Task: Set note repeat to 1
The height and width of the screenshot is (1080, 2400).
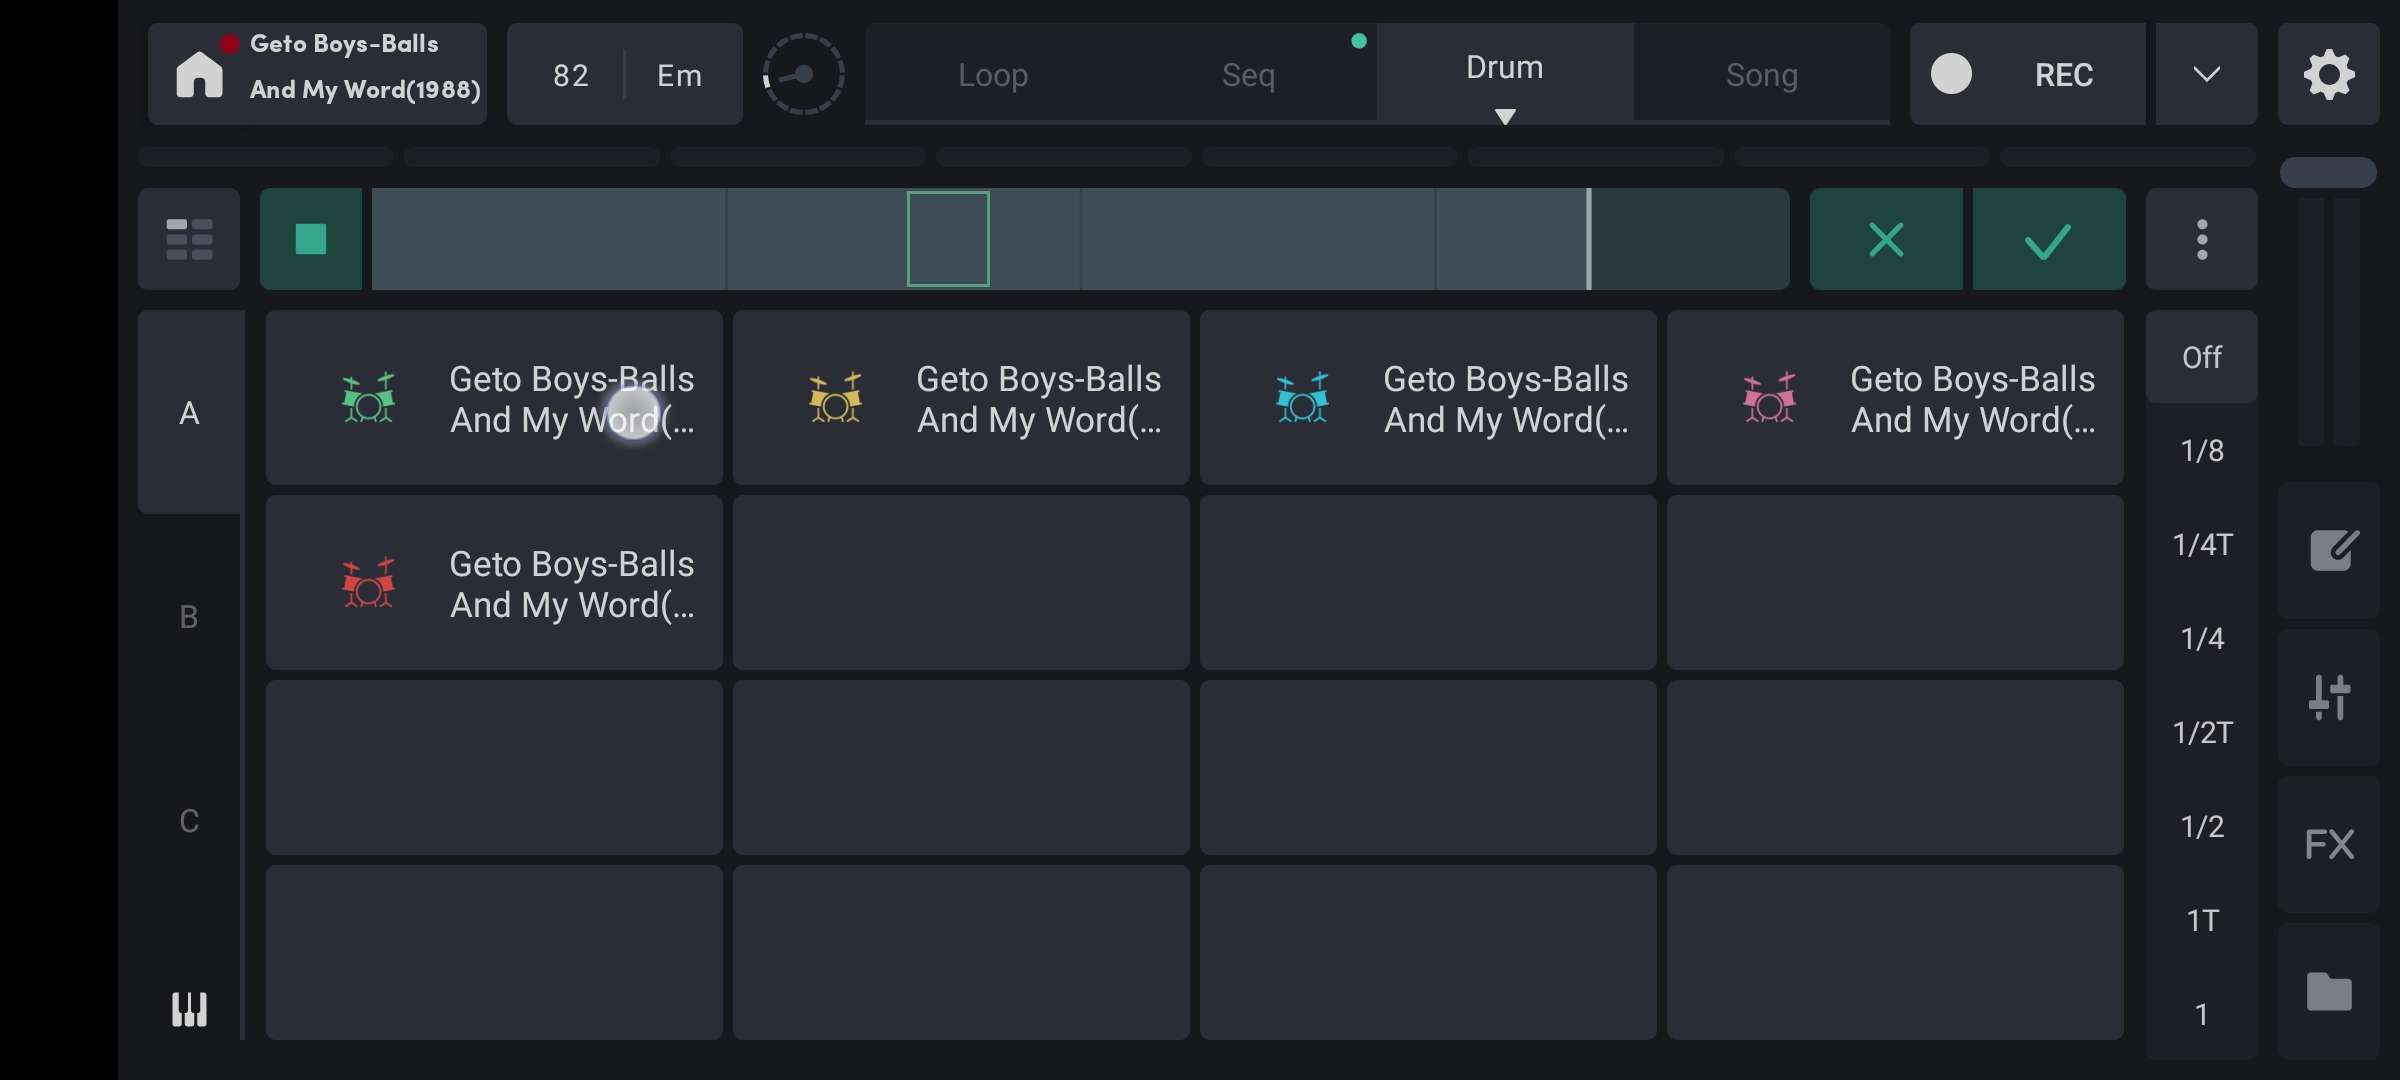Action: 2202,1015
